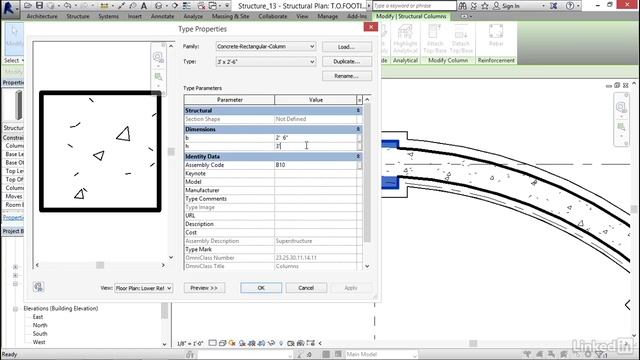Select the Text tool letter A icon
Screen dimensions: 640x360
tap(144, 6)
